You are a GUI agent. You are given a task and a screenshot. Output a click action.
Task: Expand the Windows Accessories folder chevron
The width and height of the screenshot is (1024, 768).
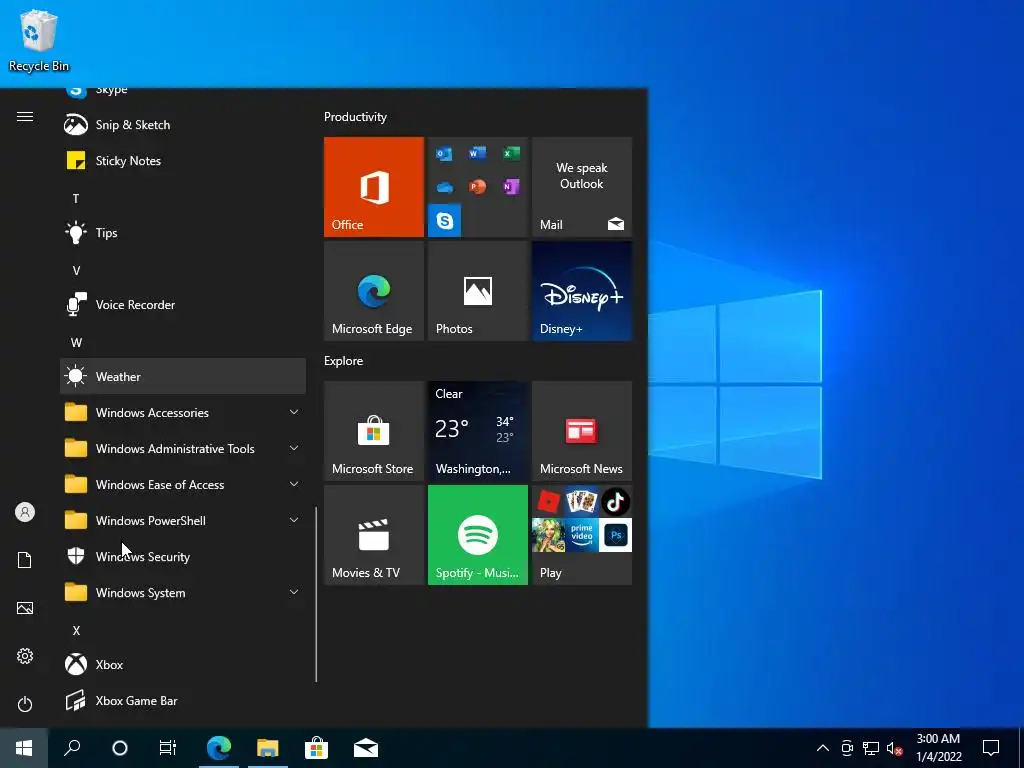[294, 412]
